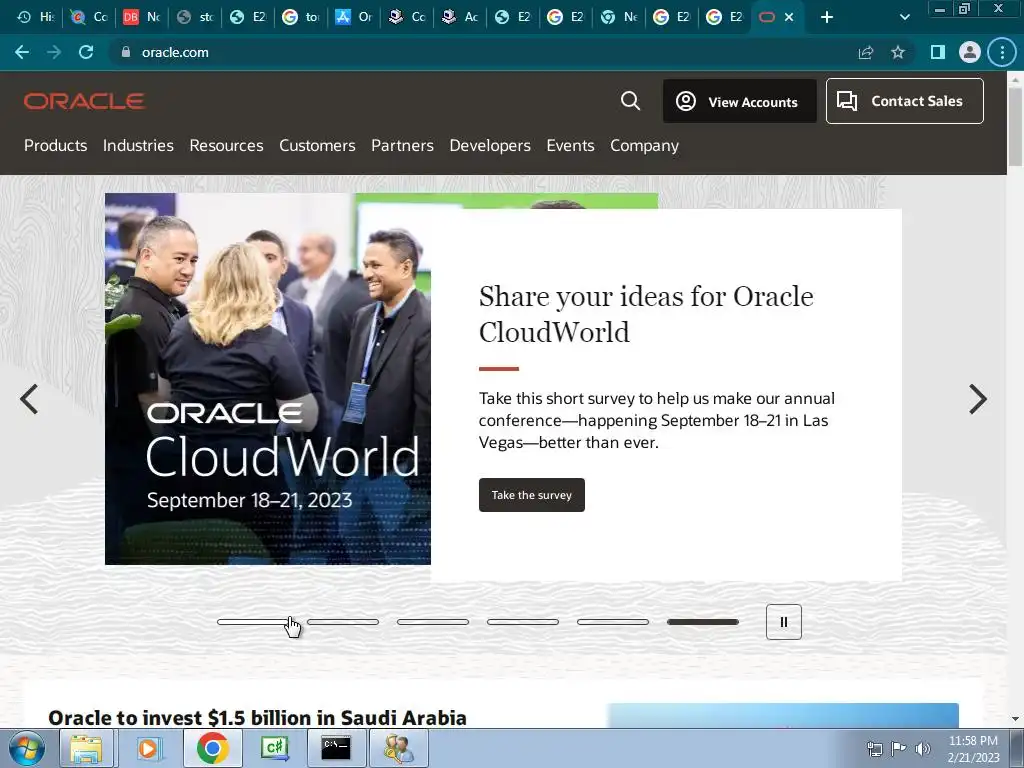Viewport: 1024px width, 768px height.
Task: Click the Oracle logo
Action: coord(84,101)
